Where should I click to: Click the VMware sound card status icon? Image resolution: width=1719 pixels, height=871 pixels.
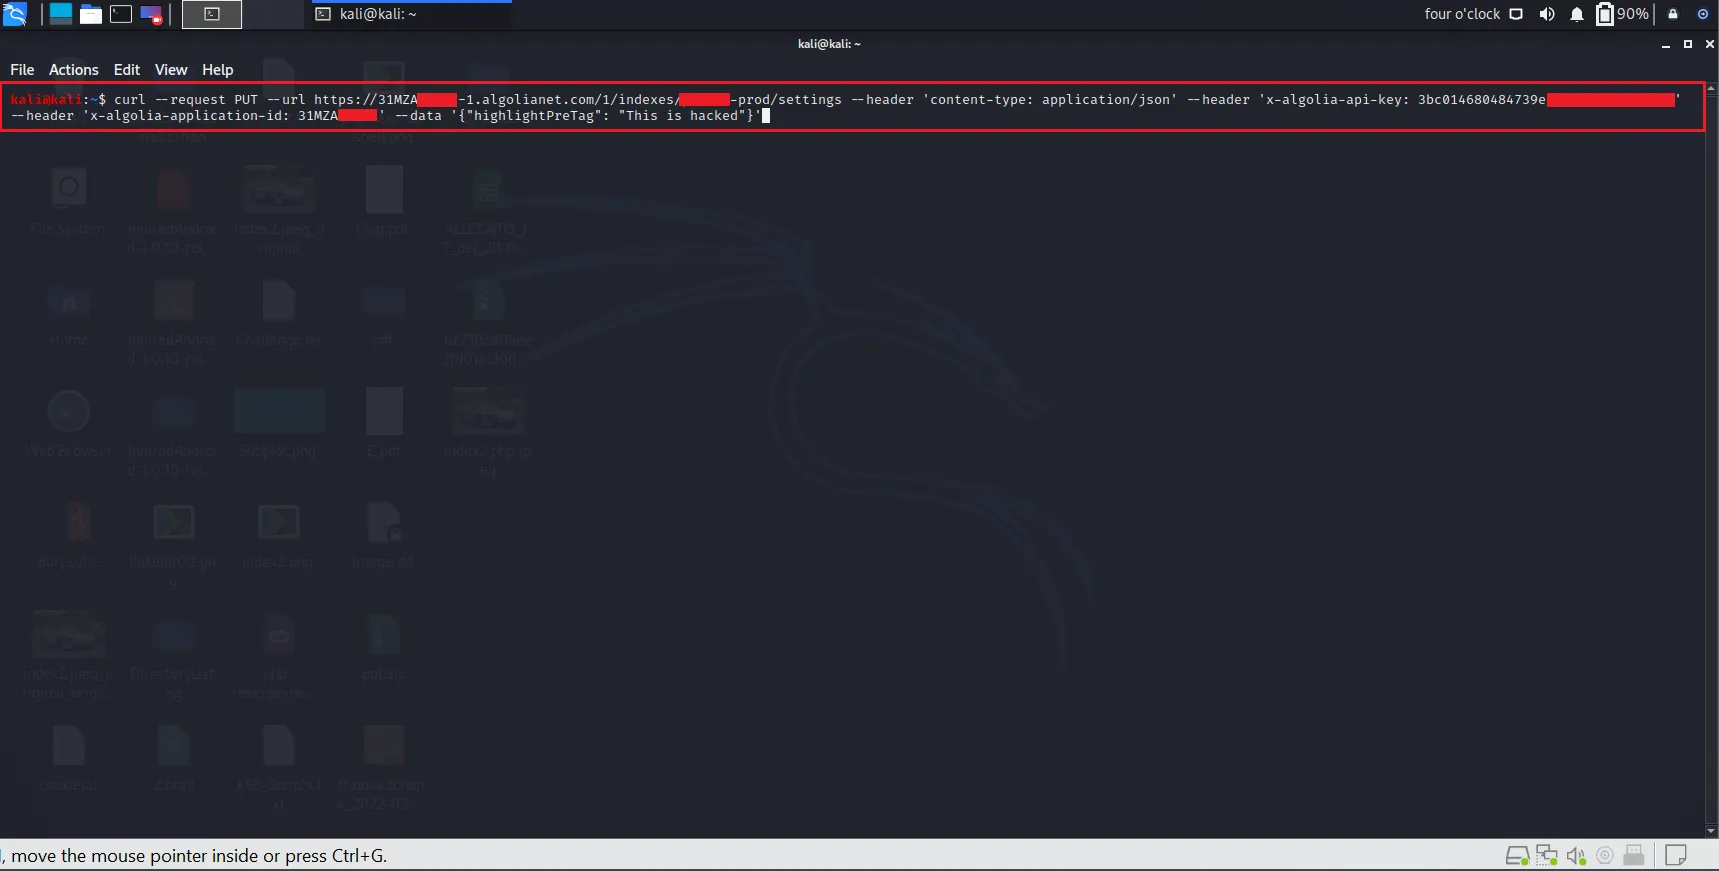pyautogui.click(x=1576, y=855)
